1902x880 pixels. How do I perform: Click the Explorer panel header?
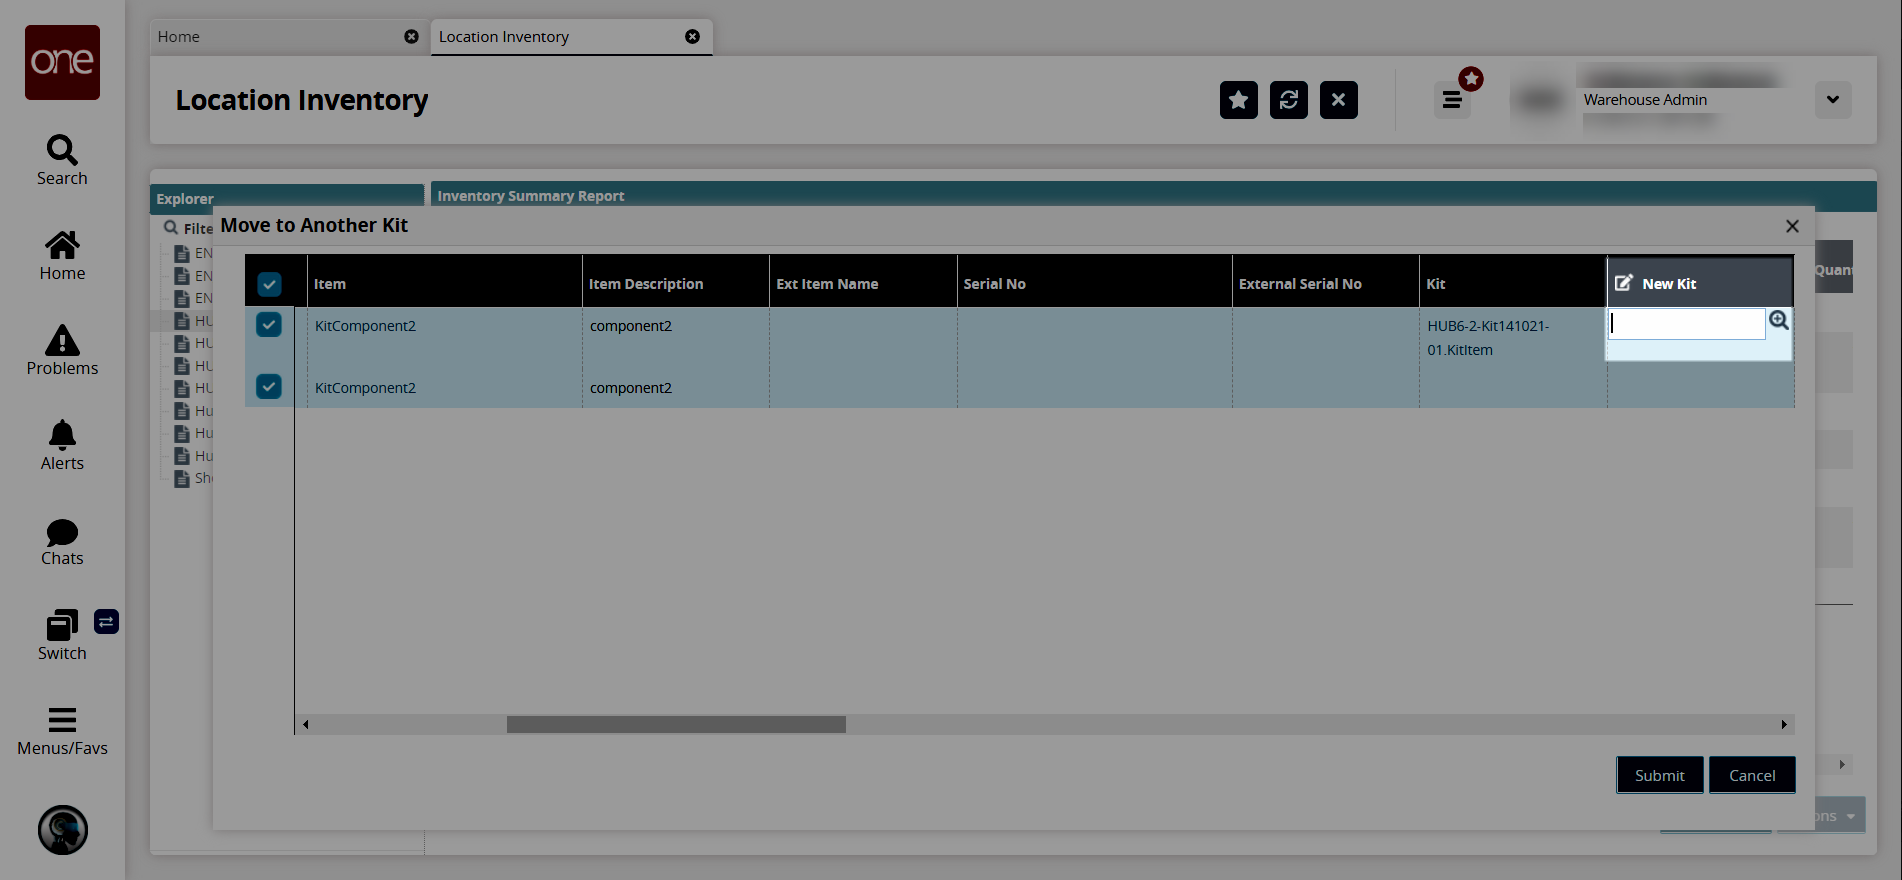(287, 198)
